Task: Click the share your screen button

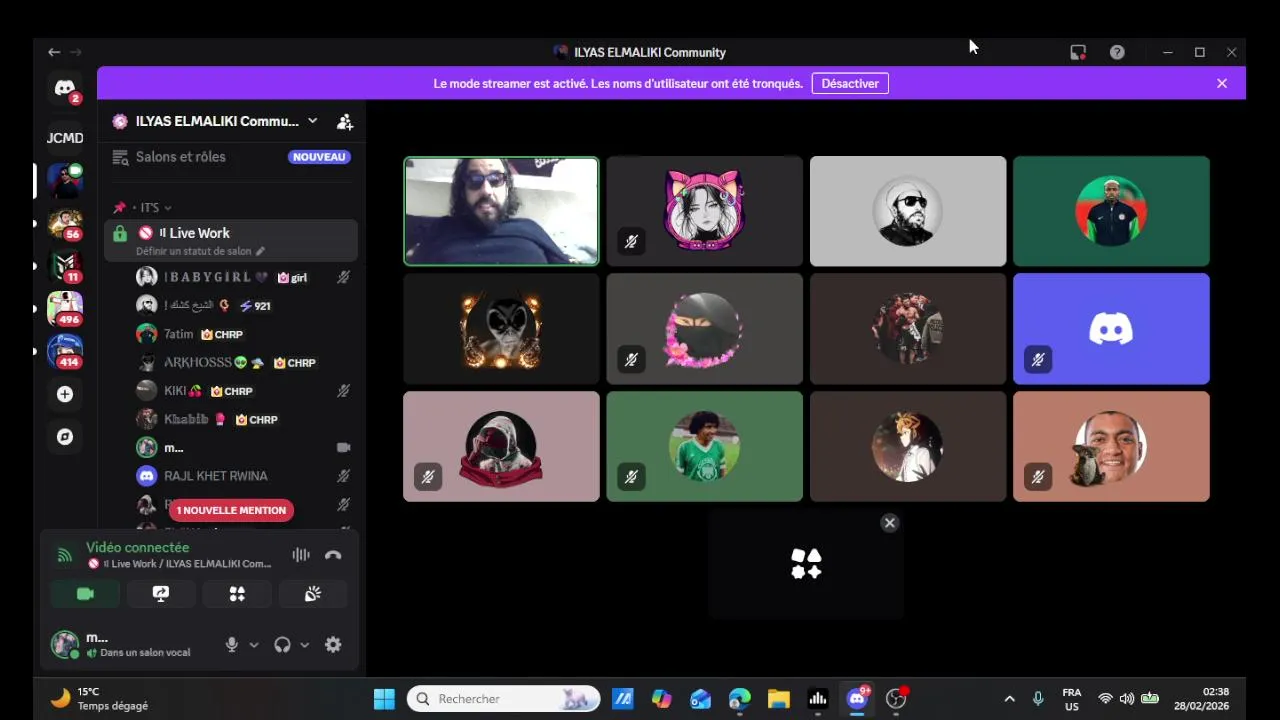Action: 161,594
